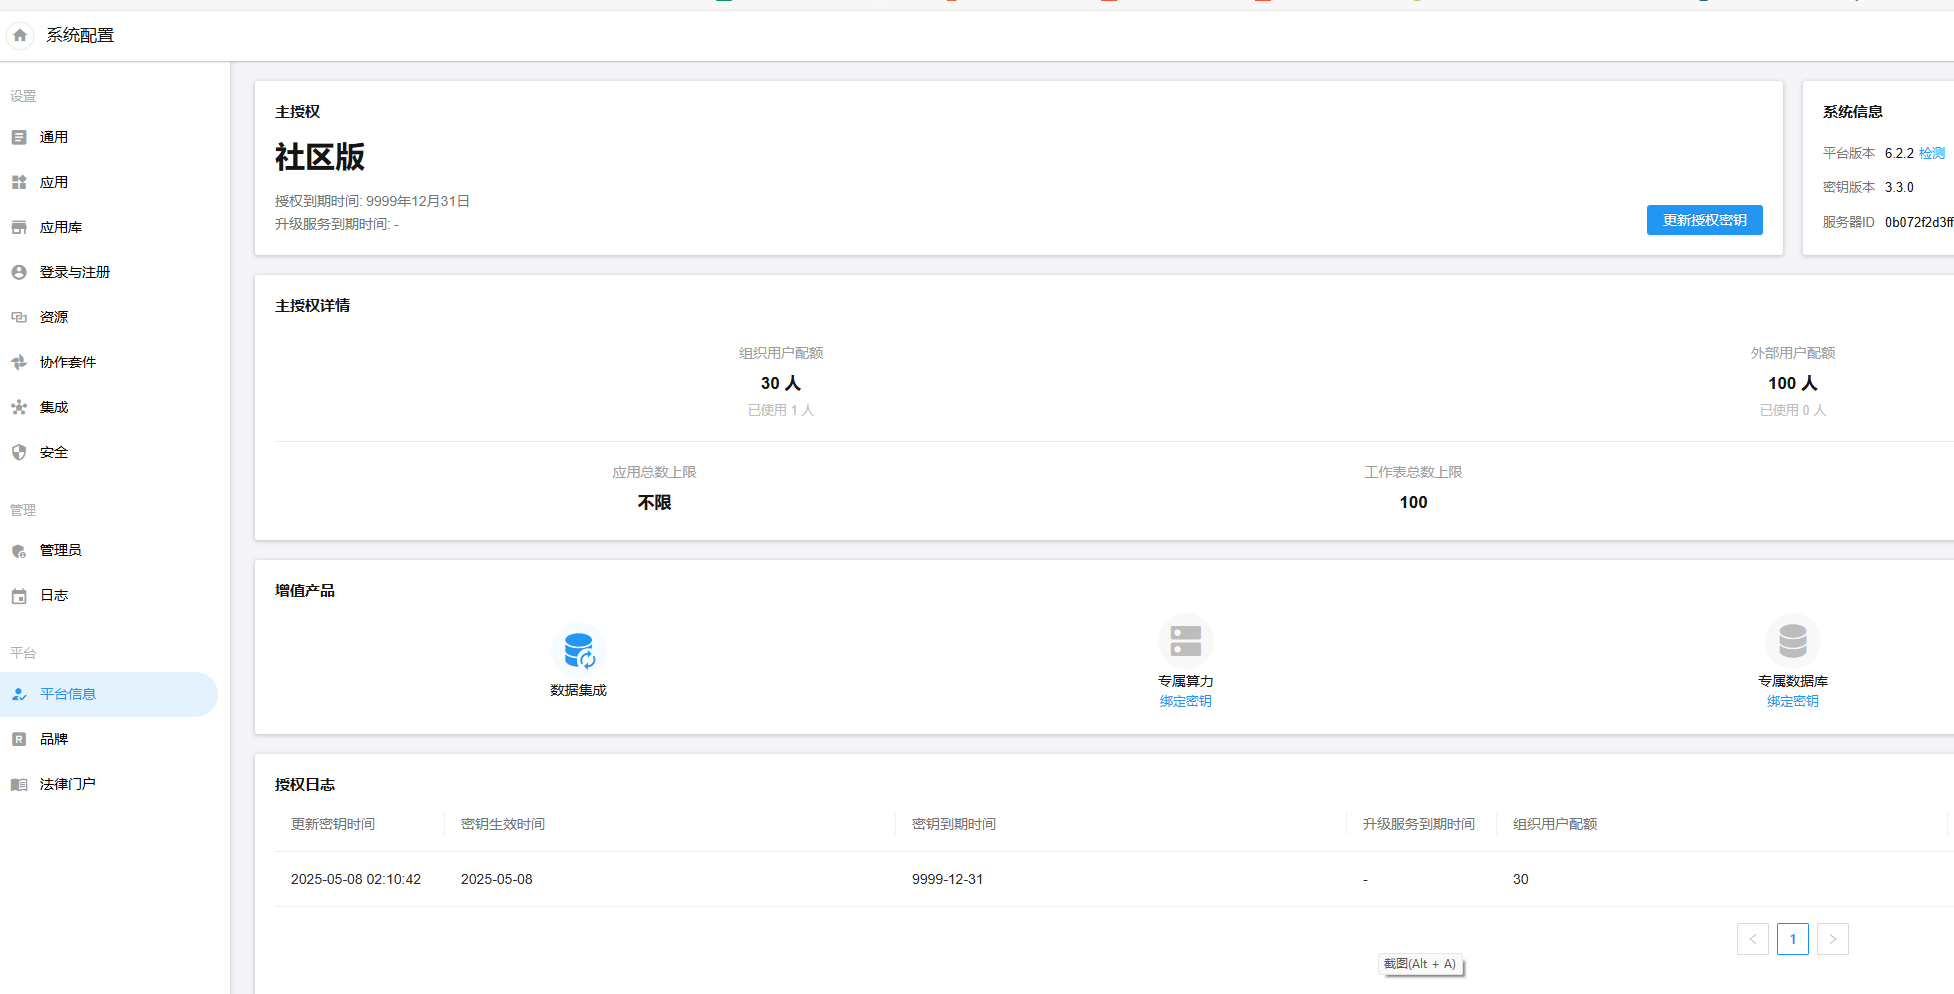Open the 日志 calendar icon entry
Screen dimensions: 1954x994
coord(19,596)
